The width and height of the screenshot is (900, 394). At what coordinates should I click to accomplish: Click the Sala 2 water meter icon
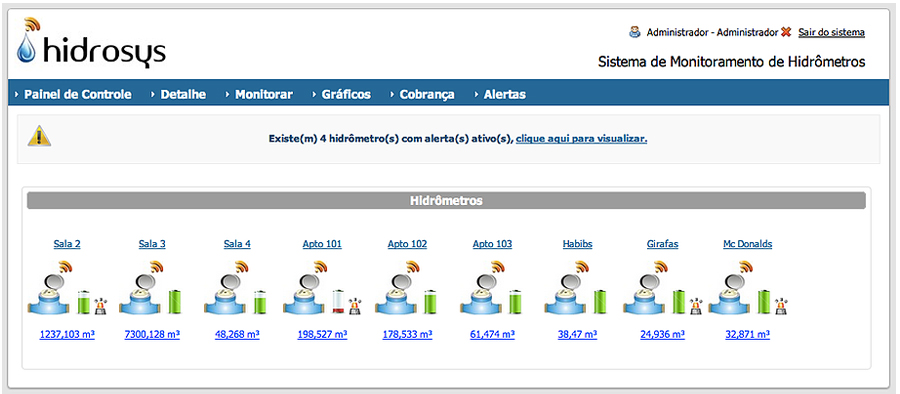(50, 294)
